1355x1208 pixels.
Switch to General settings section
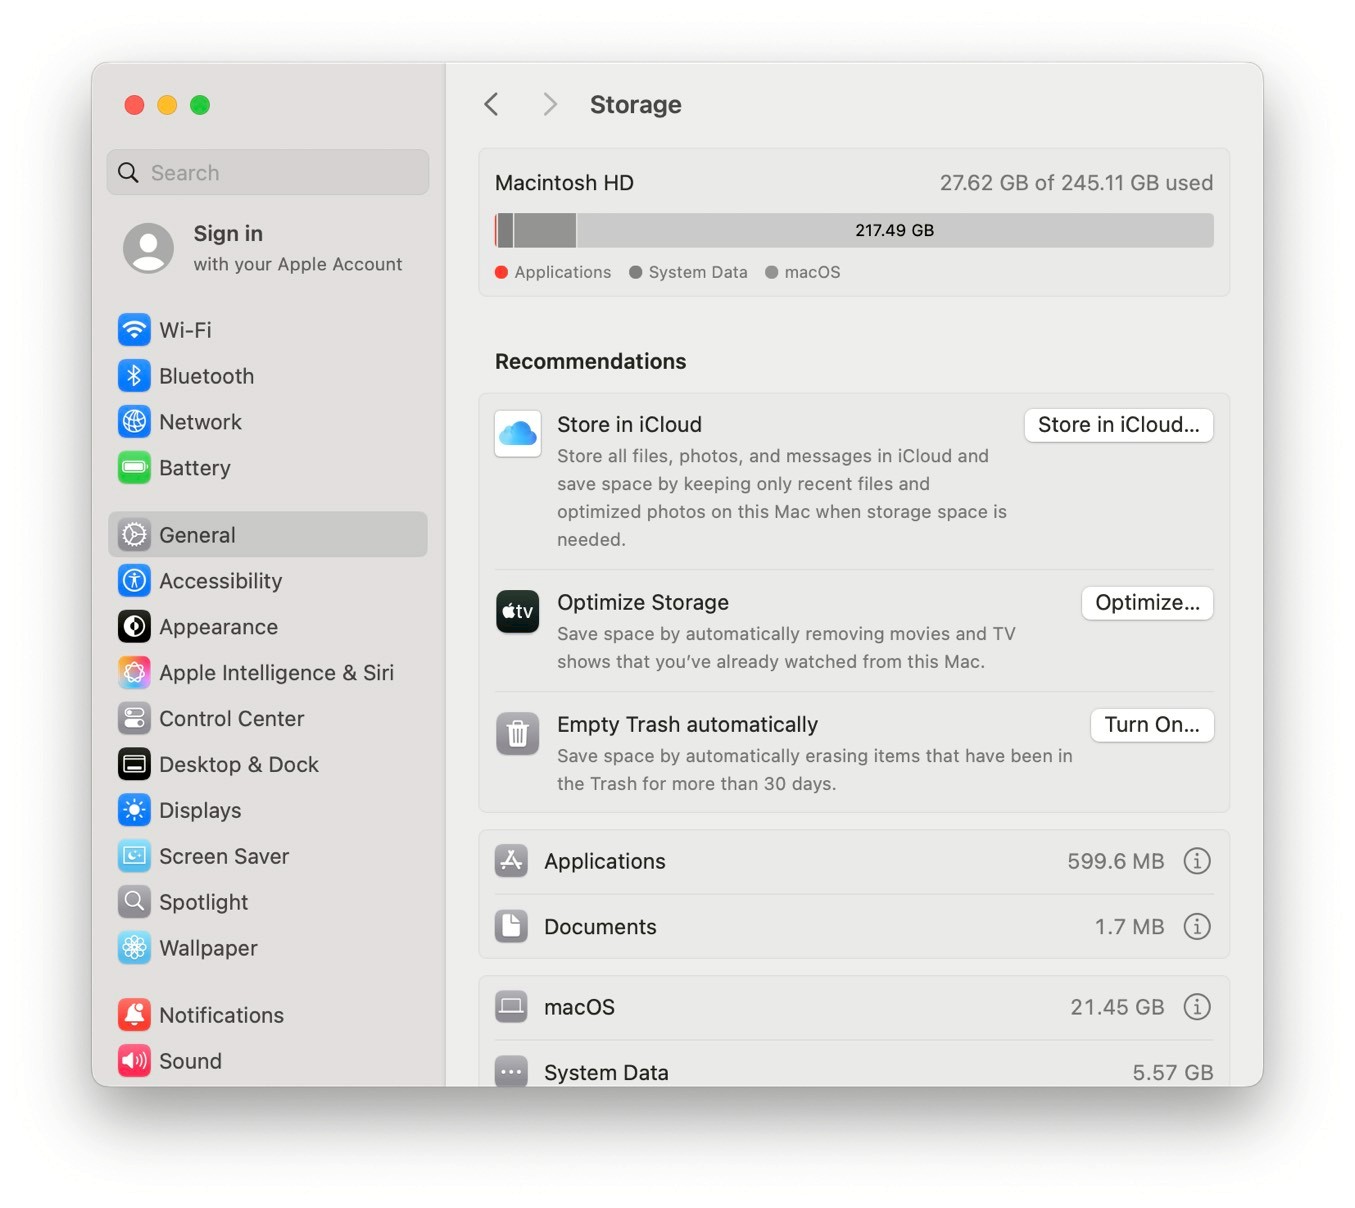(198, 535)
